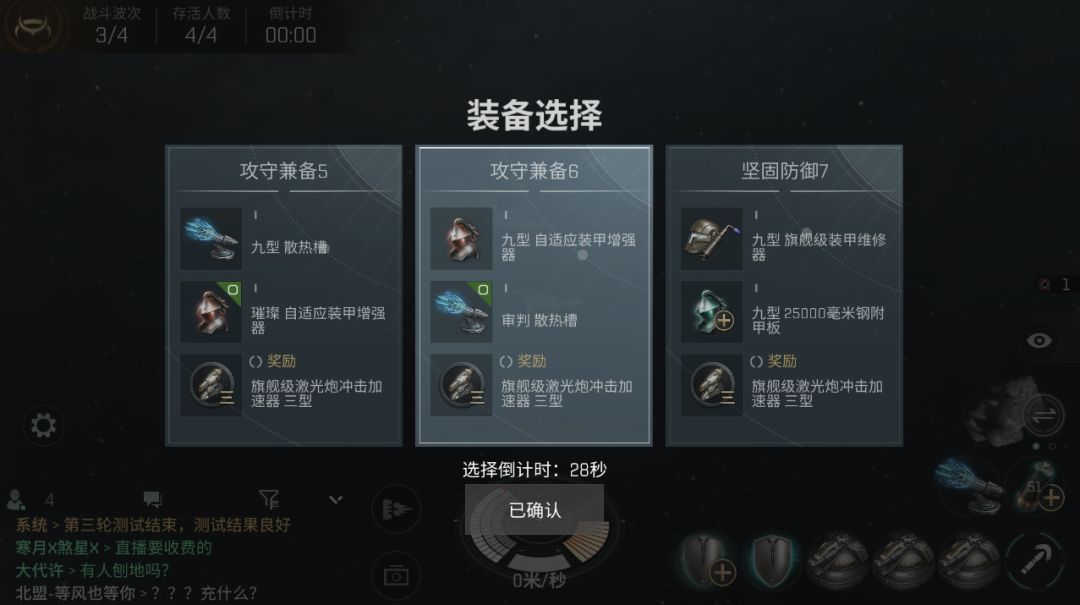Expand the chat panel chevron
Screen dimensions: 1080x605
click(x=335, y=500)
